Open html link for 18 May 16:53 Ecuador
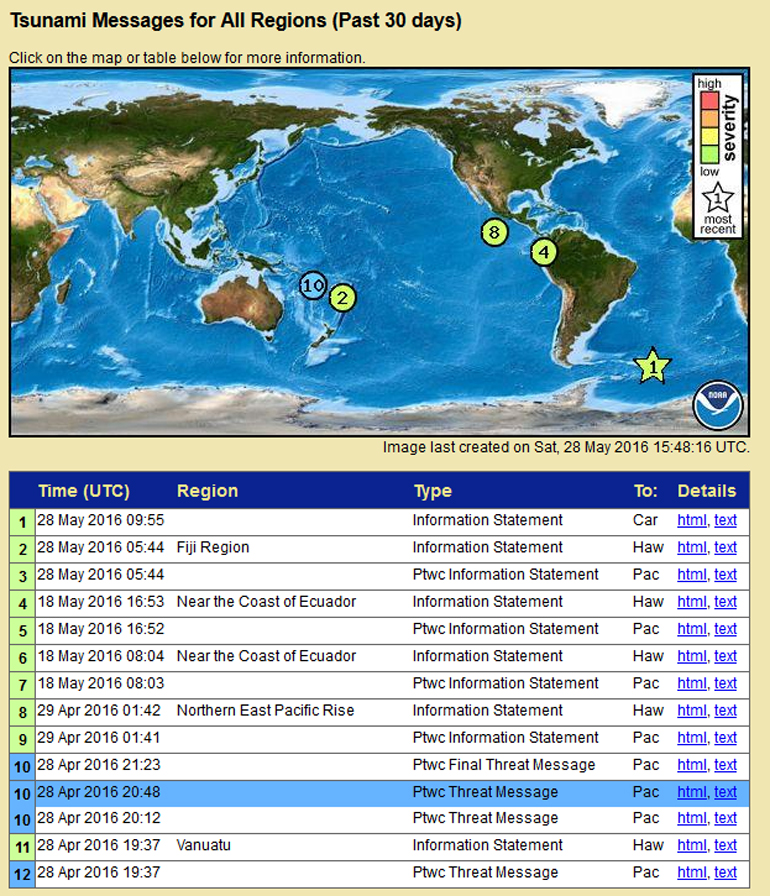Image resolution: width=770 pixels, height=896 pixels. [x=691, y=602]
